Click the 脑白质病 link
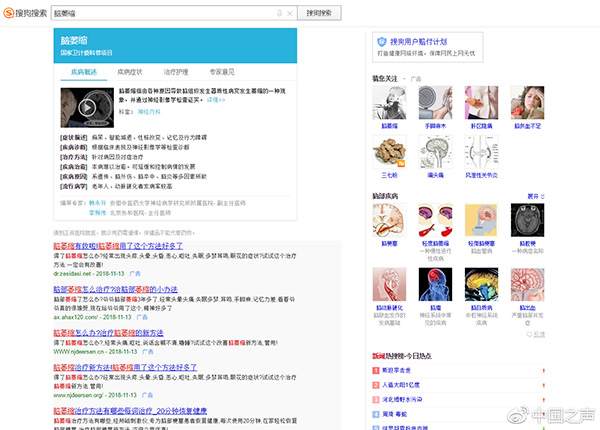Image resolution: width=600 pixels, height=430 pixels. tap(481, 308)
